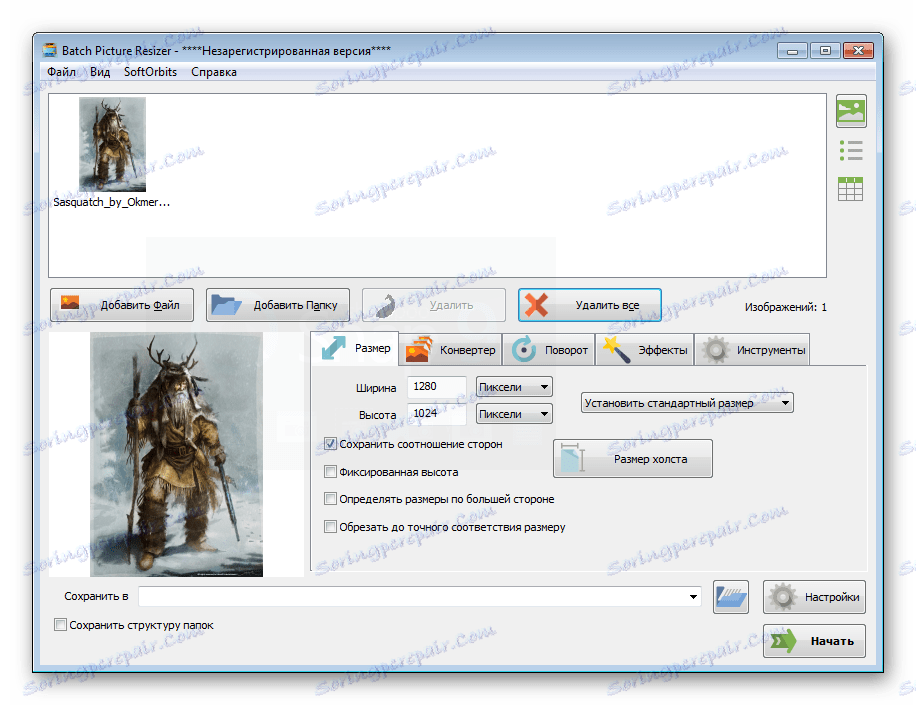Open Настройки settings
The width and height of the screenshot is (916, 705).
click(814, 597)
